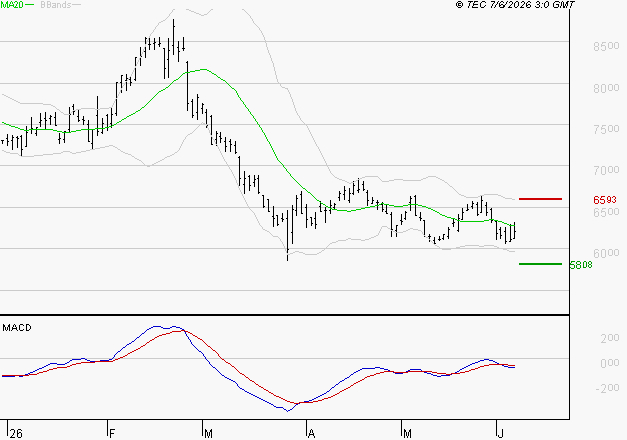Click the A month label on time axis
The image size is (627, 440).
pyautogui.click(x=312, y=434)
